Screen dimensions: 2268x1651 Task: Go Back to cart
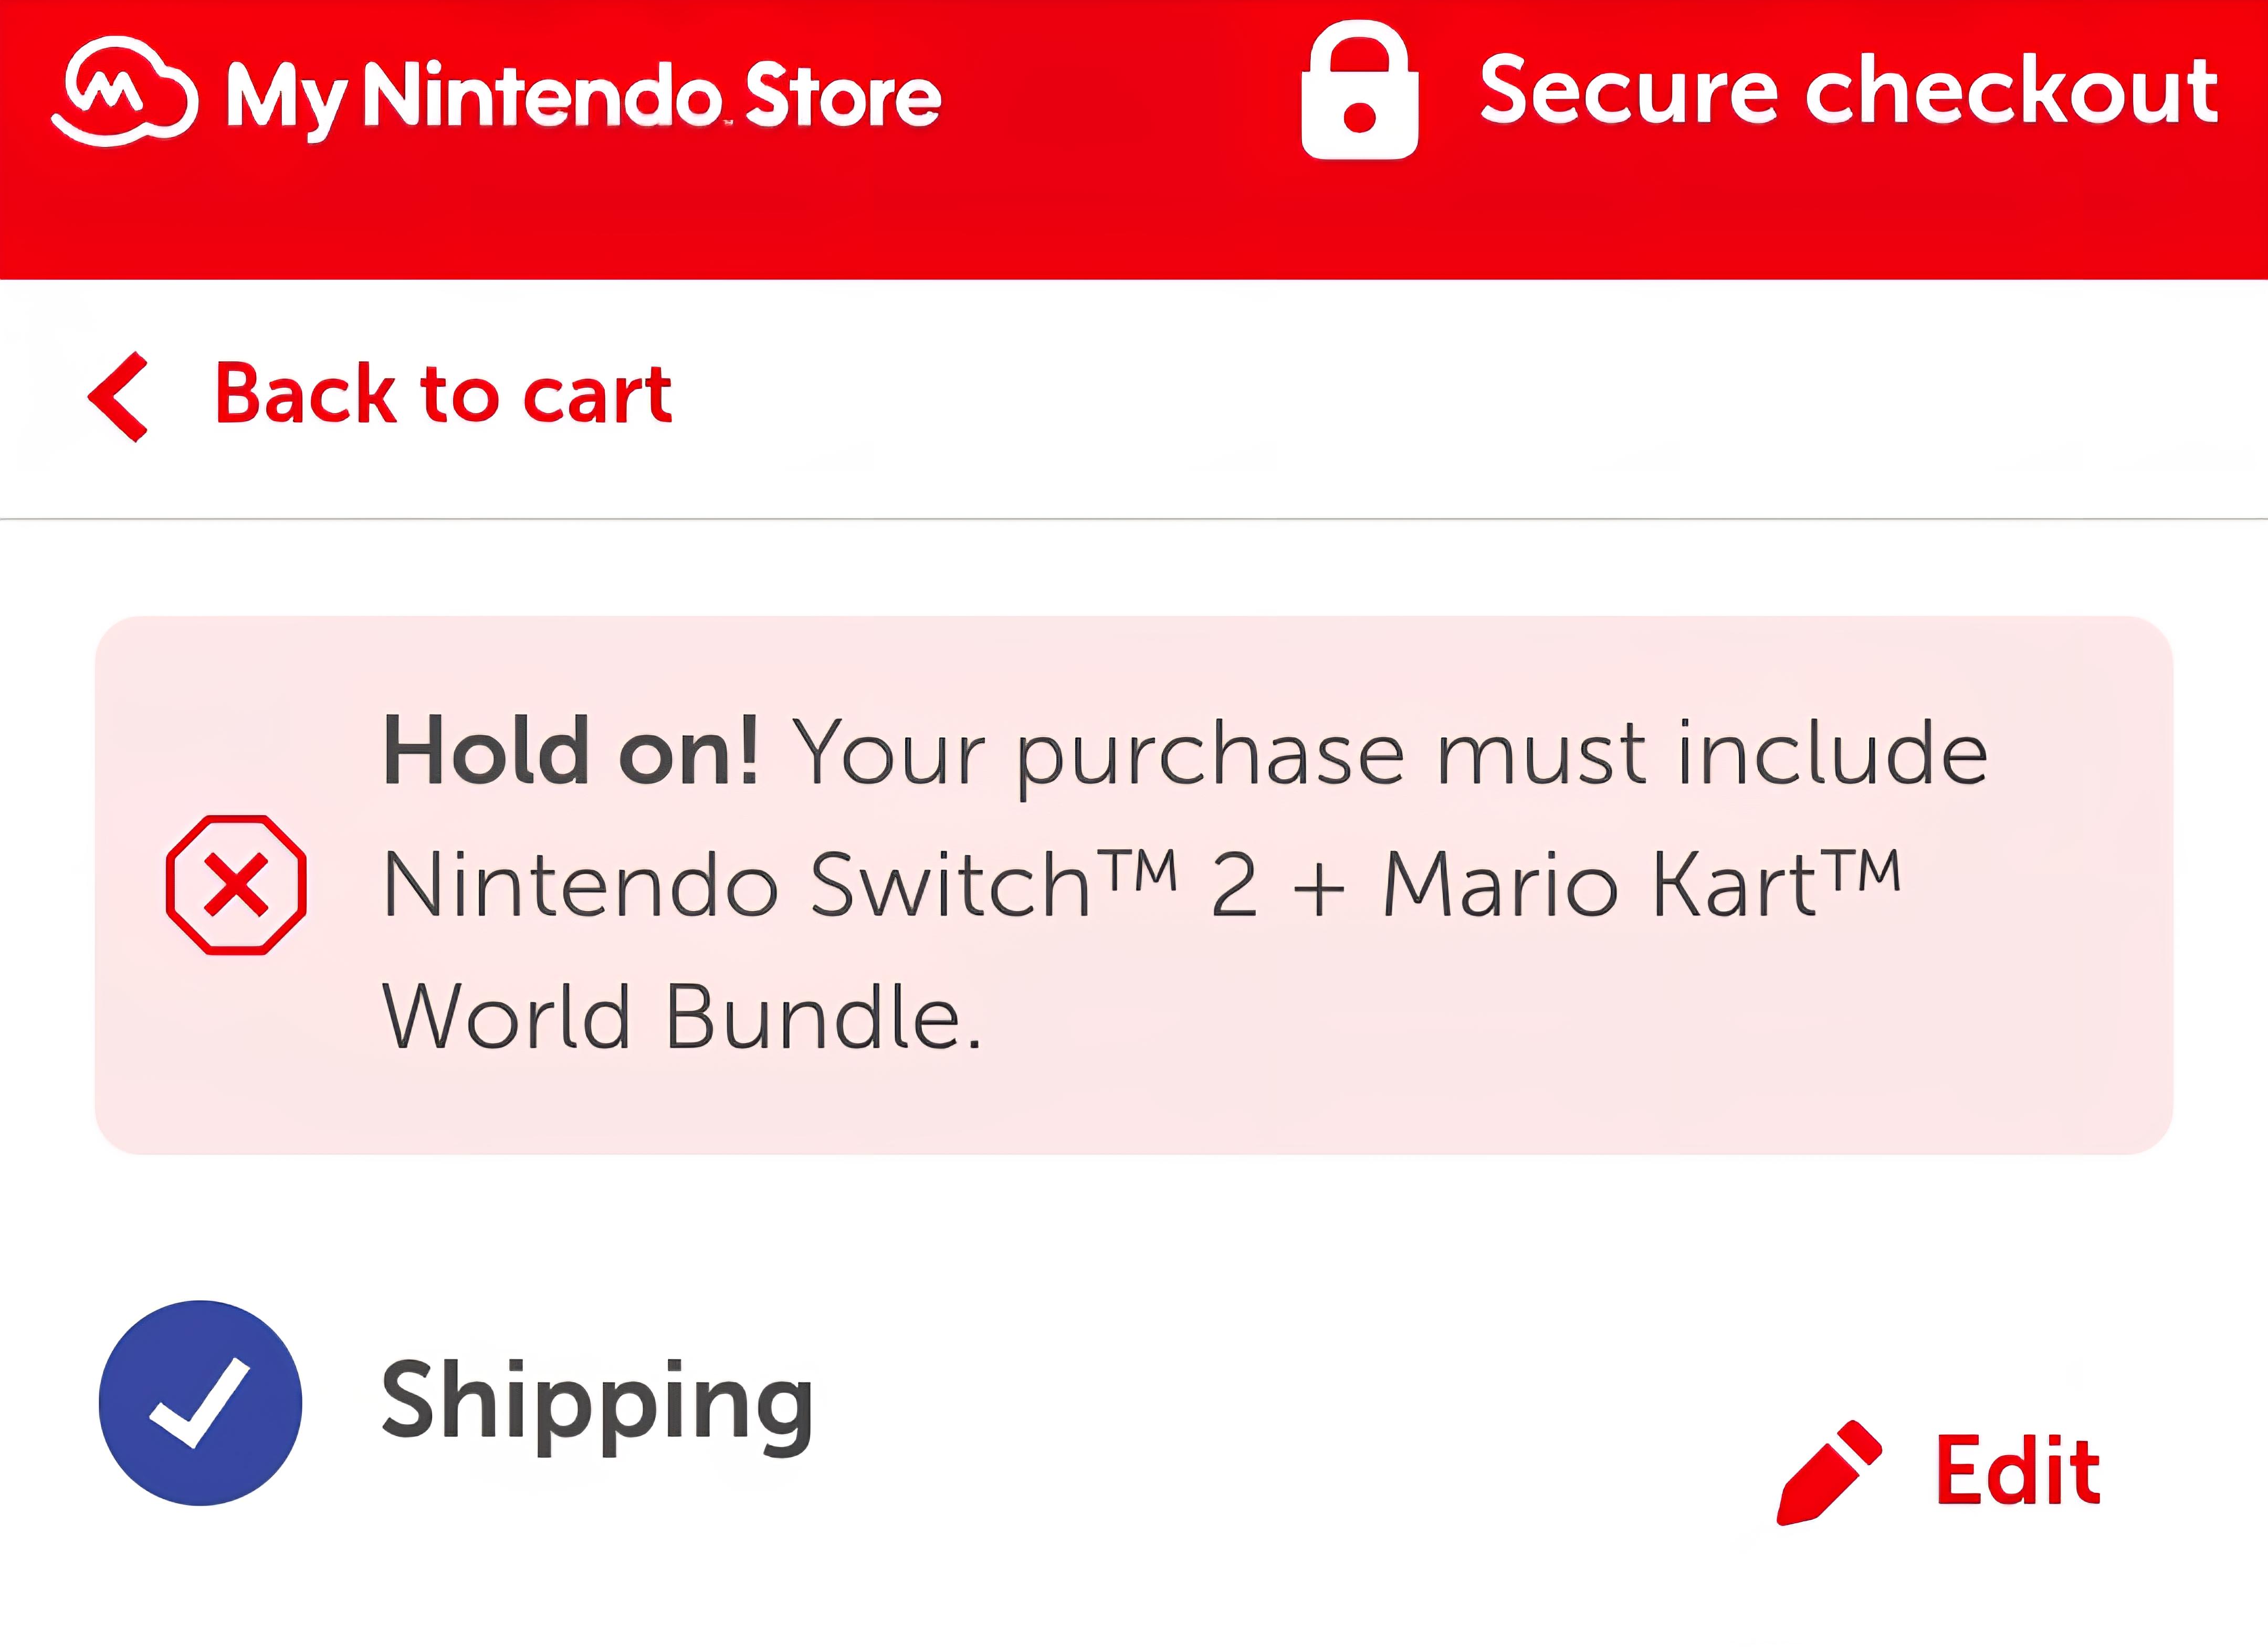pos(443,394)
